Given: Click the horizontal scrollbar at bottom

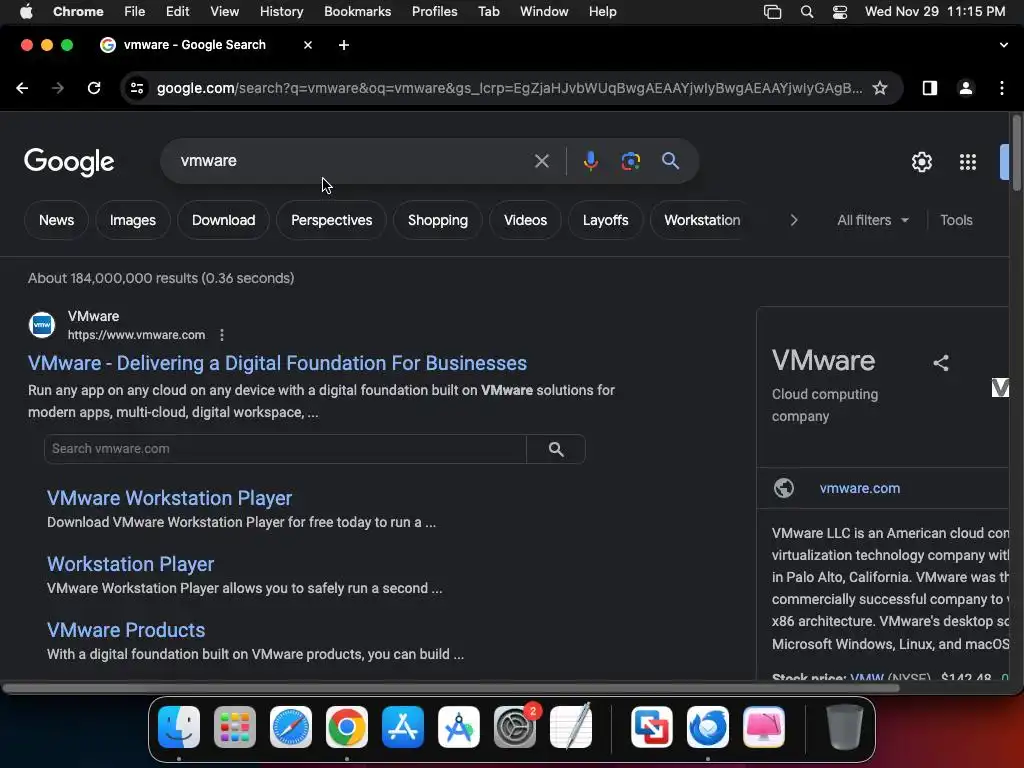Looking at the screenshot, I should pyautogui.click(x=451, y=688).
